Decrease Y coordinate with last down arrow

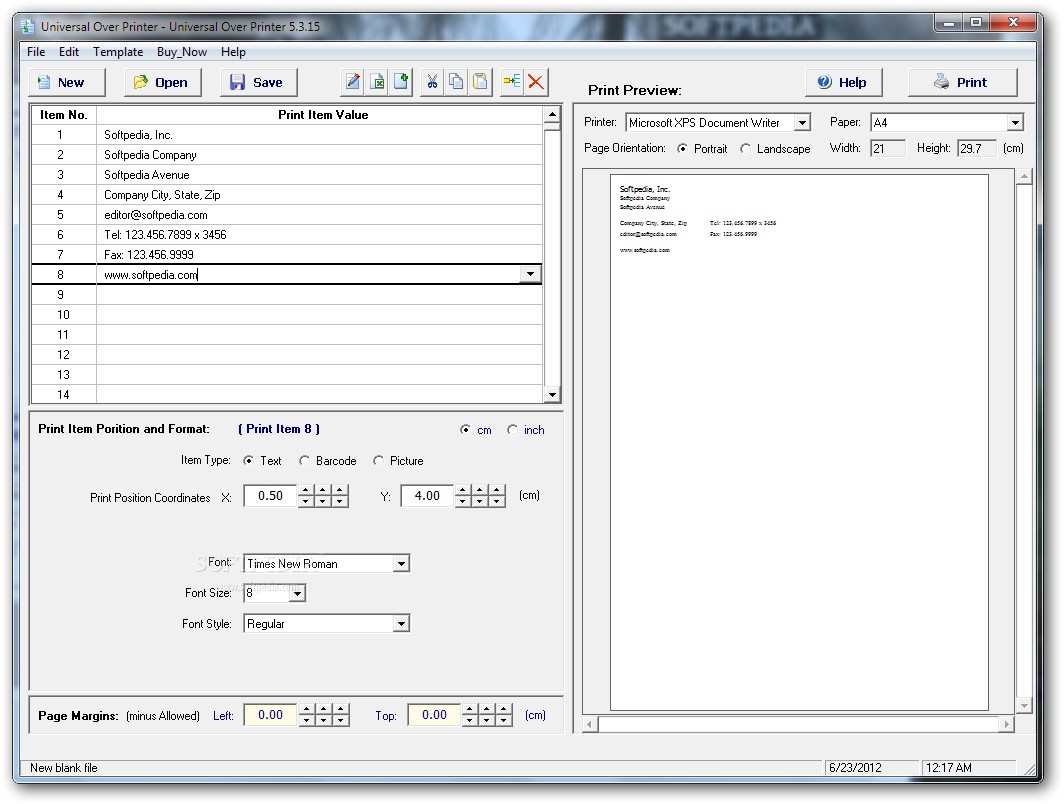(x=497, y=501)
